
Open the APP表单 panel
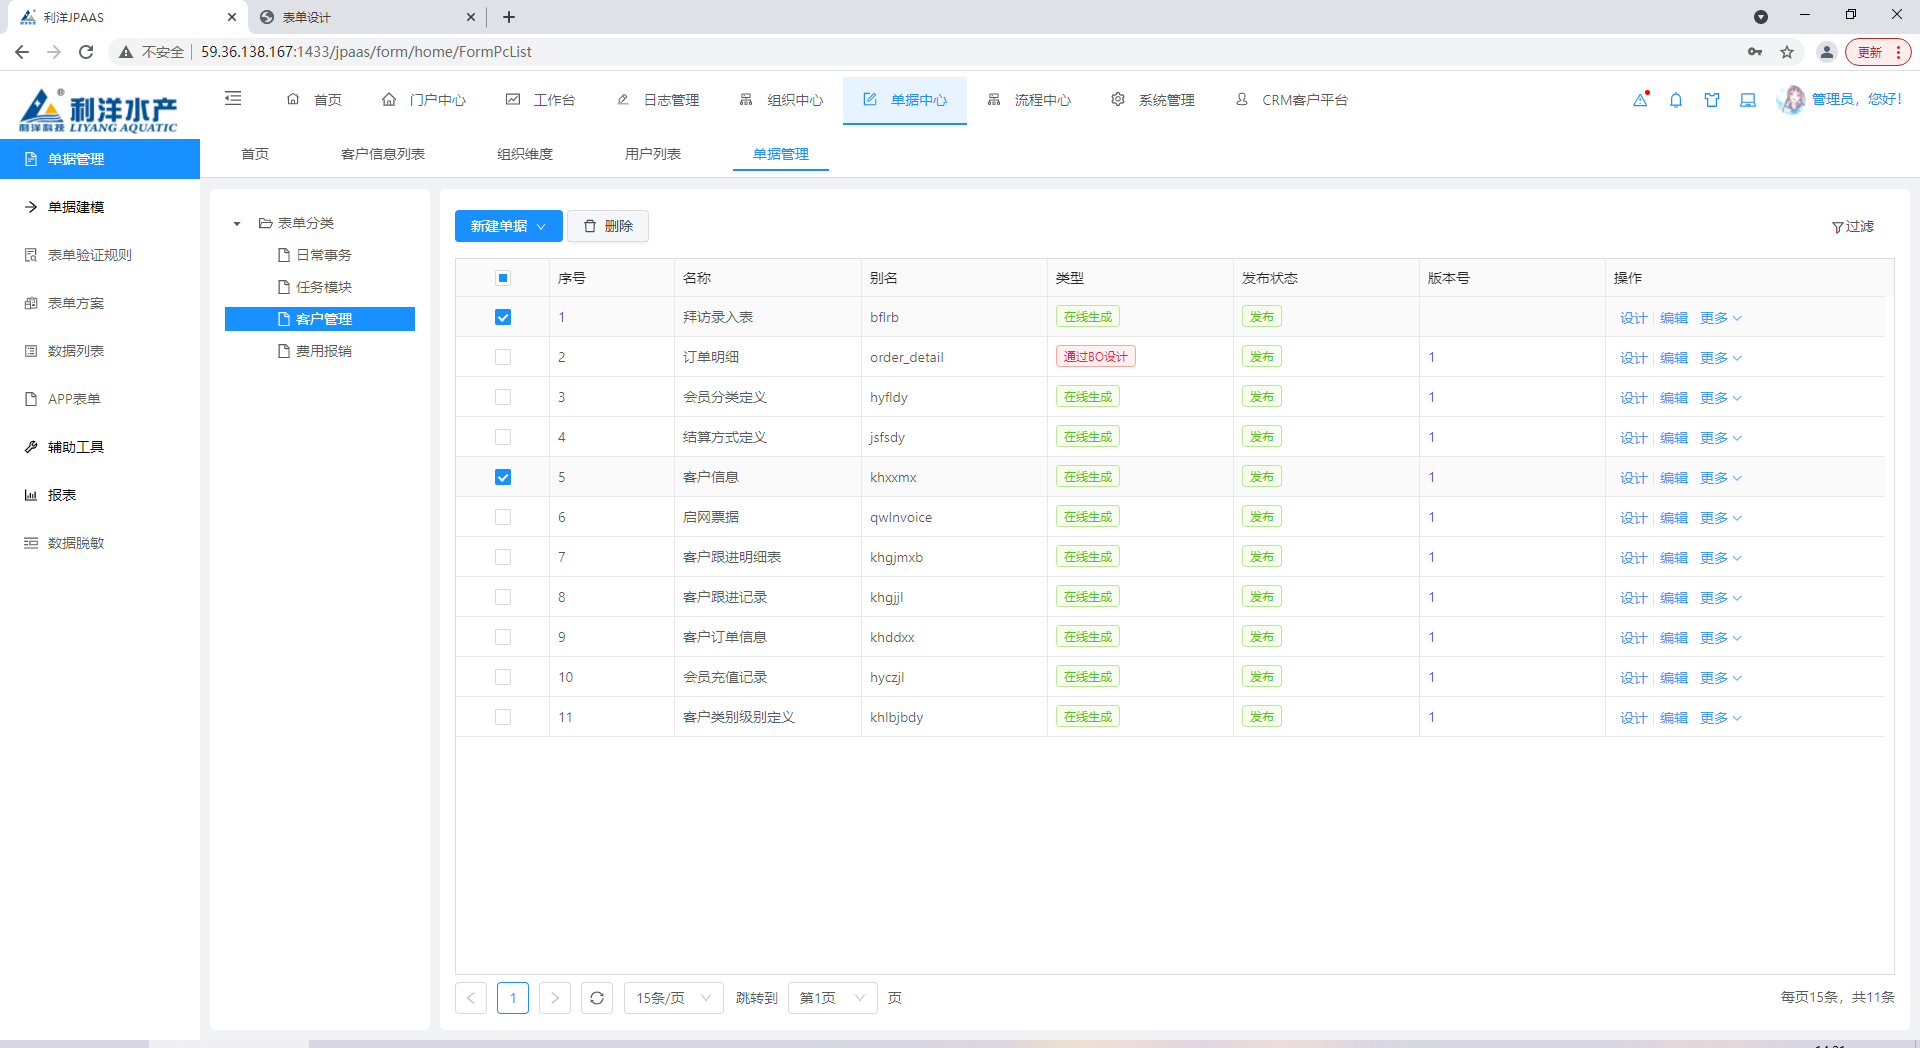[72, 398]
